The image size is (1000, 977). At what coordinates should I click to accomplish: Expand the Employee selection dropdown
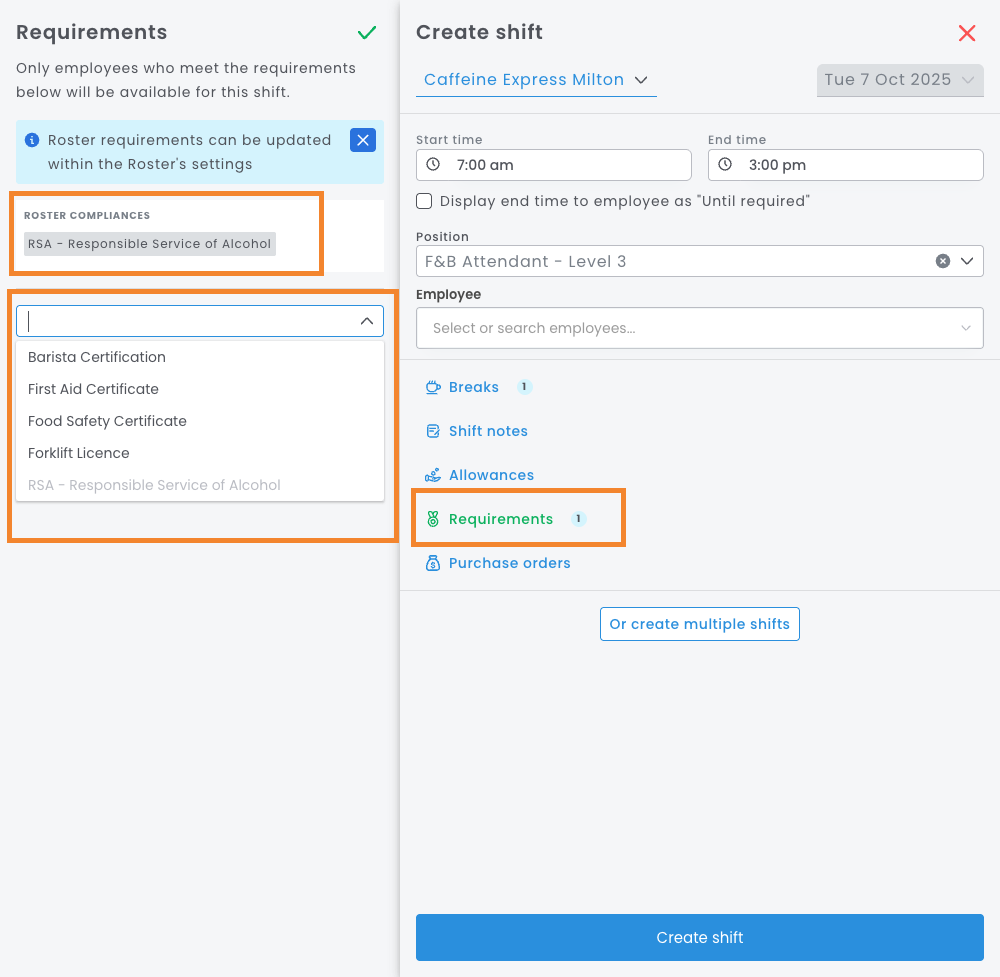pyautogui.click(x=965, y=328)
